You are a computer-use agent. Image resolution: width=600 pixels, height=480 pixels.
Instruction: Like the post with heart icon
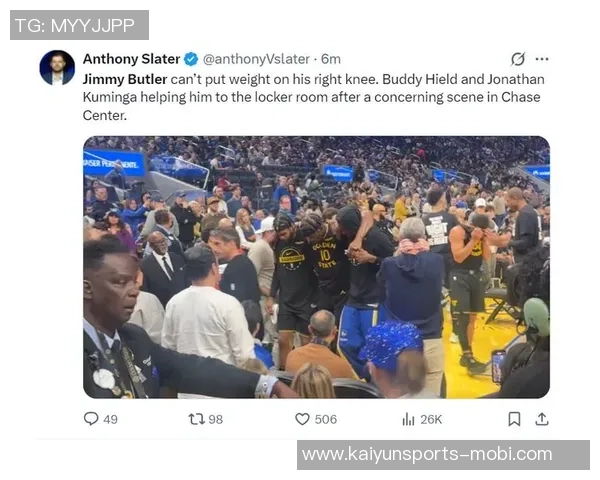pyautogui.click(x=302, y=419)
